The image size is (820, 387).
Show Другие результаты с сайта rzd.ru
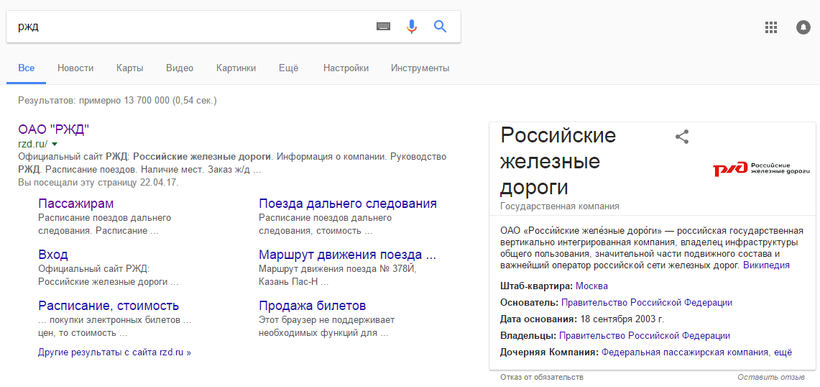115,352
